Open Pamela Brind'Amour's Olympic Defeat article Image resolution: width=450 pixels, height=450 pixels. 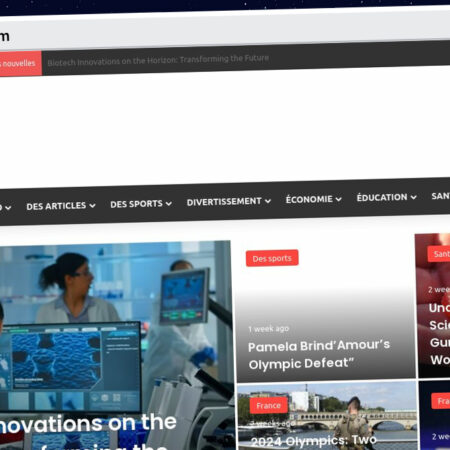click(x=319, y=354)
